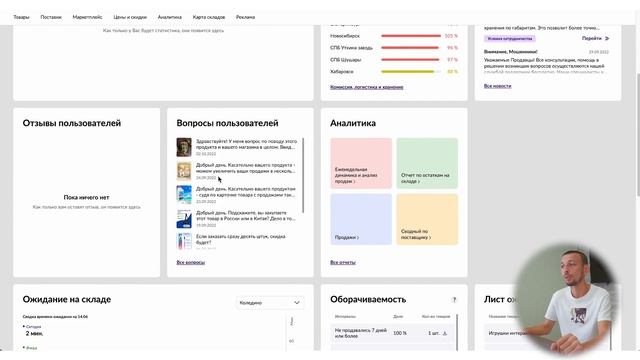This screenshot has width=640, height=360.
Task: Open the Реклама menu
Action: (x=245, y=17)
